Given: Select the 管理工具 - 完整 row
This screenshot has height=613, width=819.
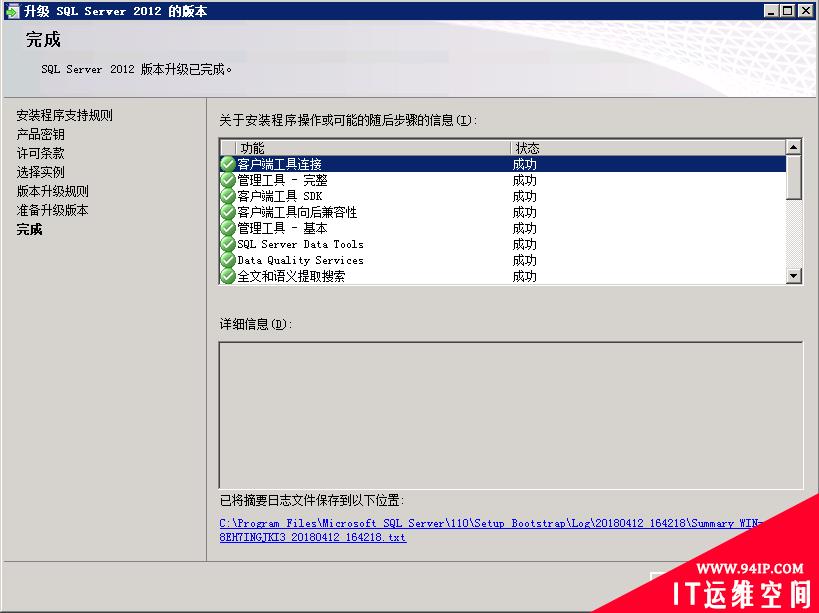Looking at the screenshot, I should 502,180.
